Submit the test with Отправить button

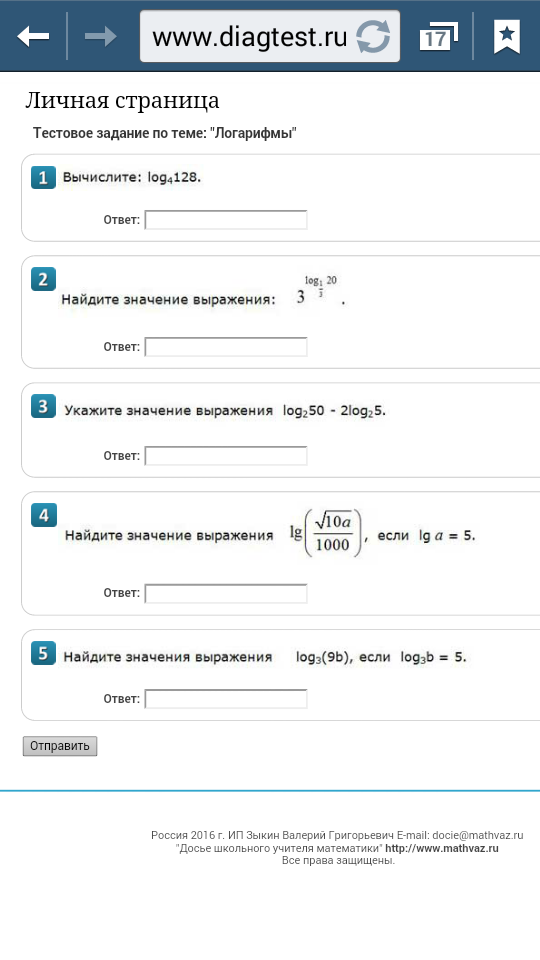click(x=60, y=746)
